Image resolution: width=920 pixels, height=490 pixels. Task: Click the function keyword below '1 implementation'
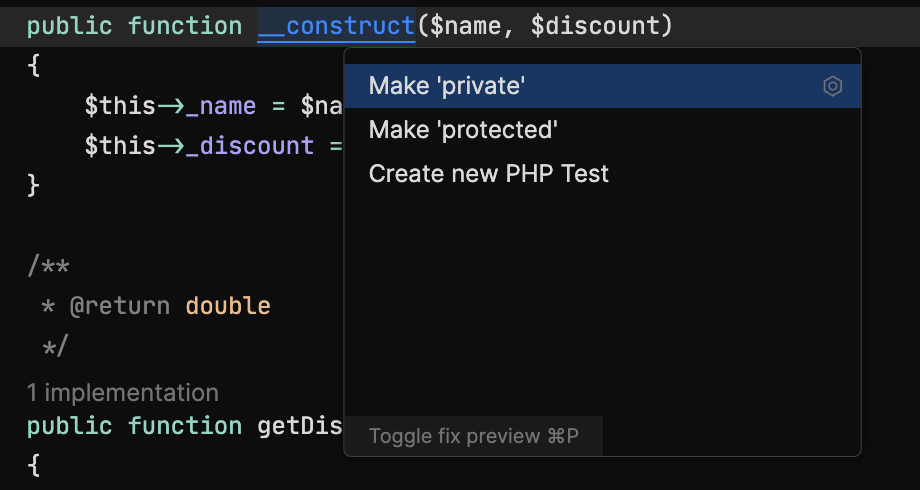click(185, 427)
